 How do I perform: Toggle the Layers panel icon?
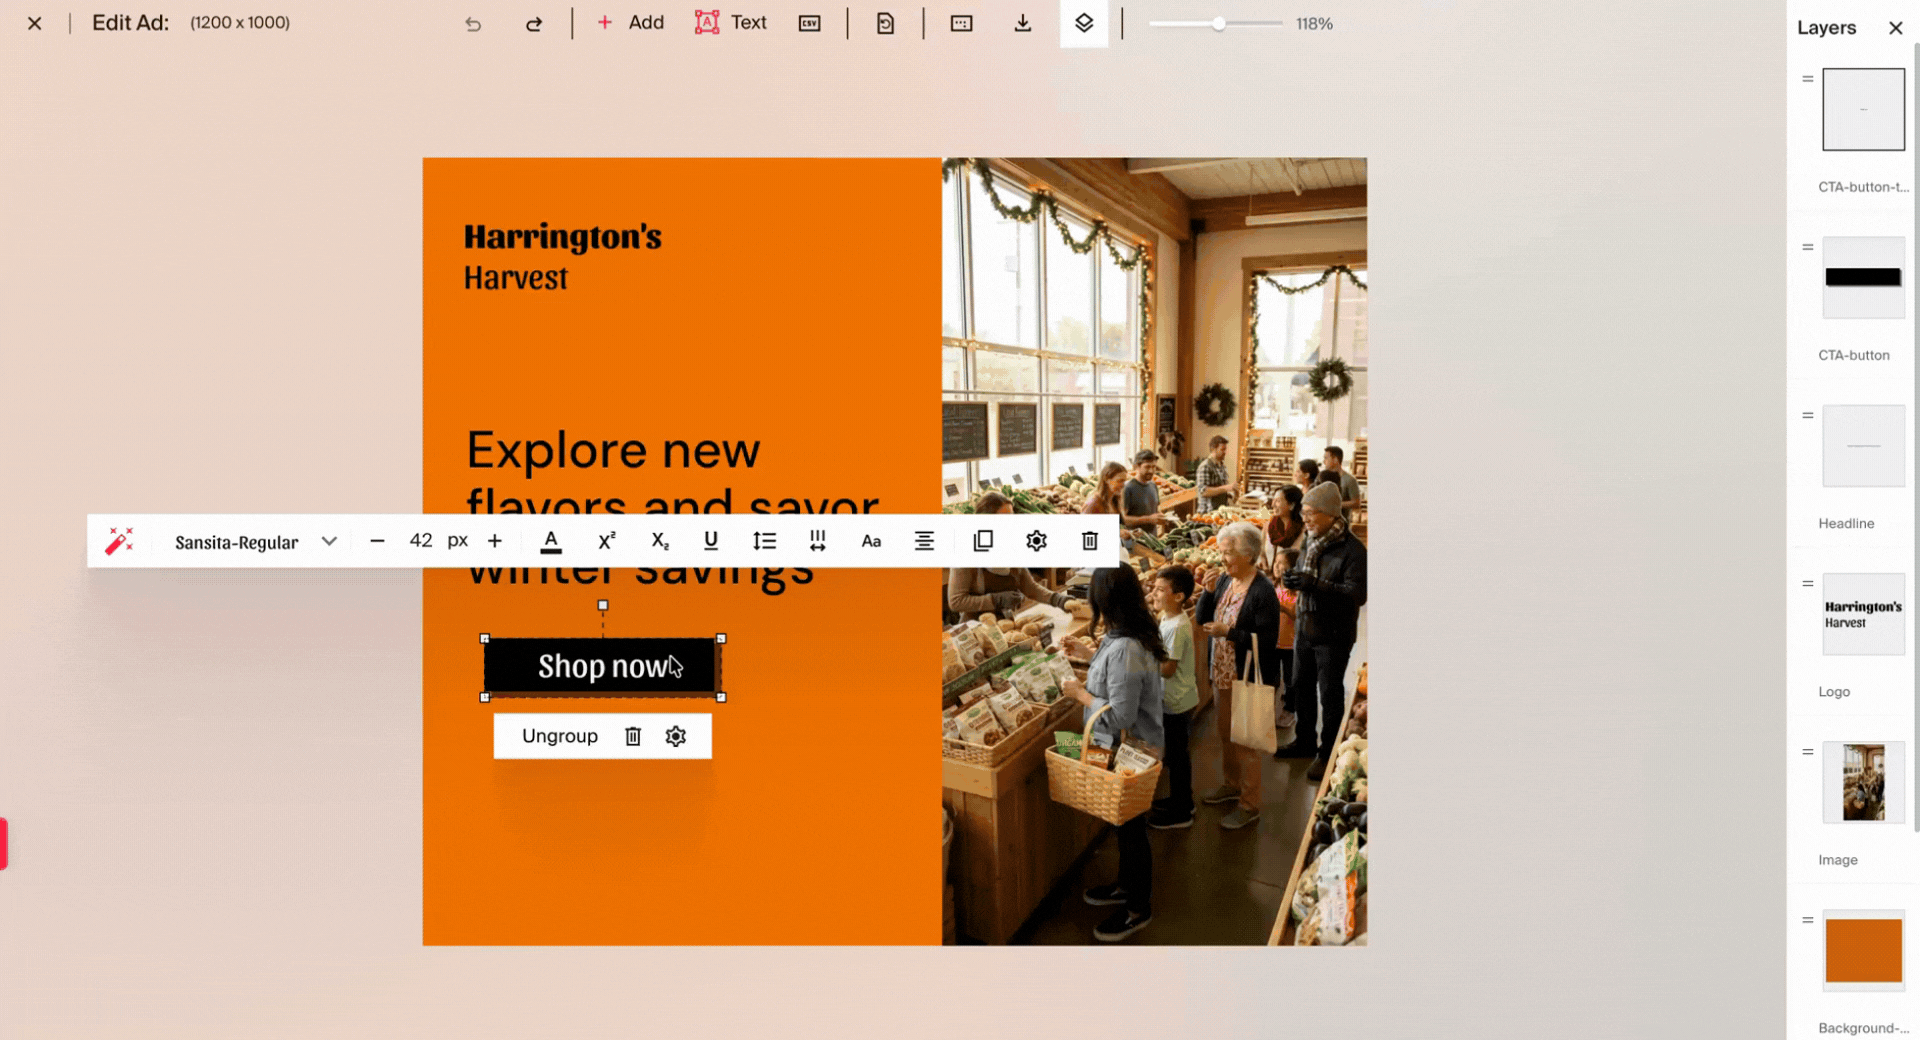click(1084, 23)
